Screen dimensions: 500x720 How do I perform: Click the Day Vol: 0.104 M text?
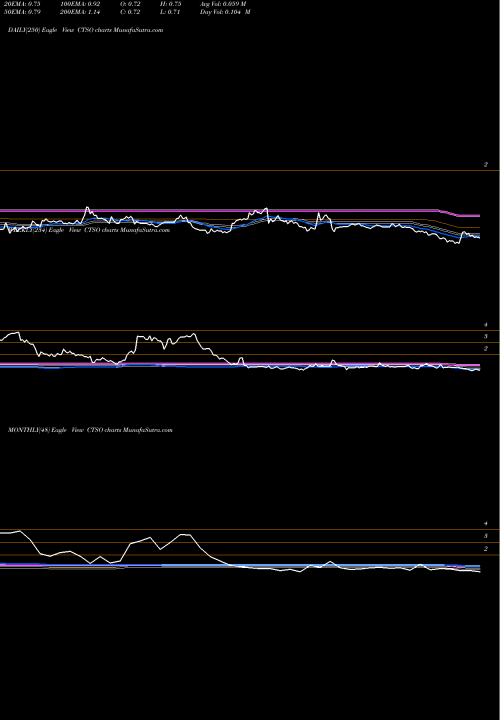(225, 12)
